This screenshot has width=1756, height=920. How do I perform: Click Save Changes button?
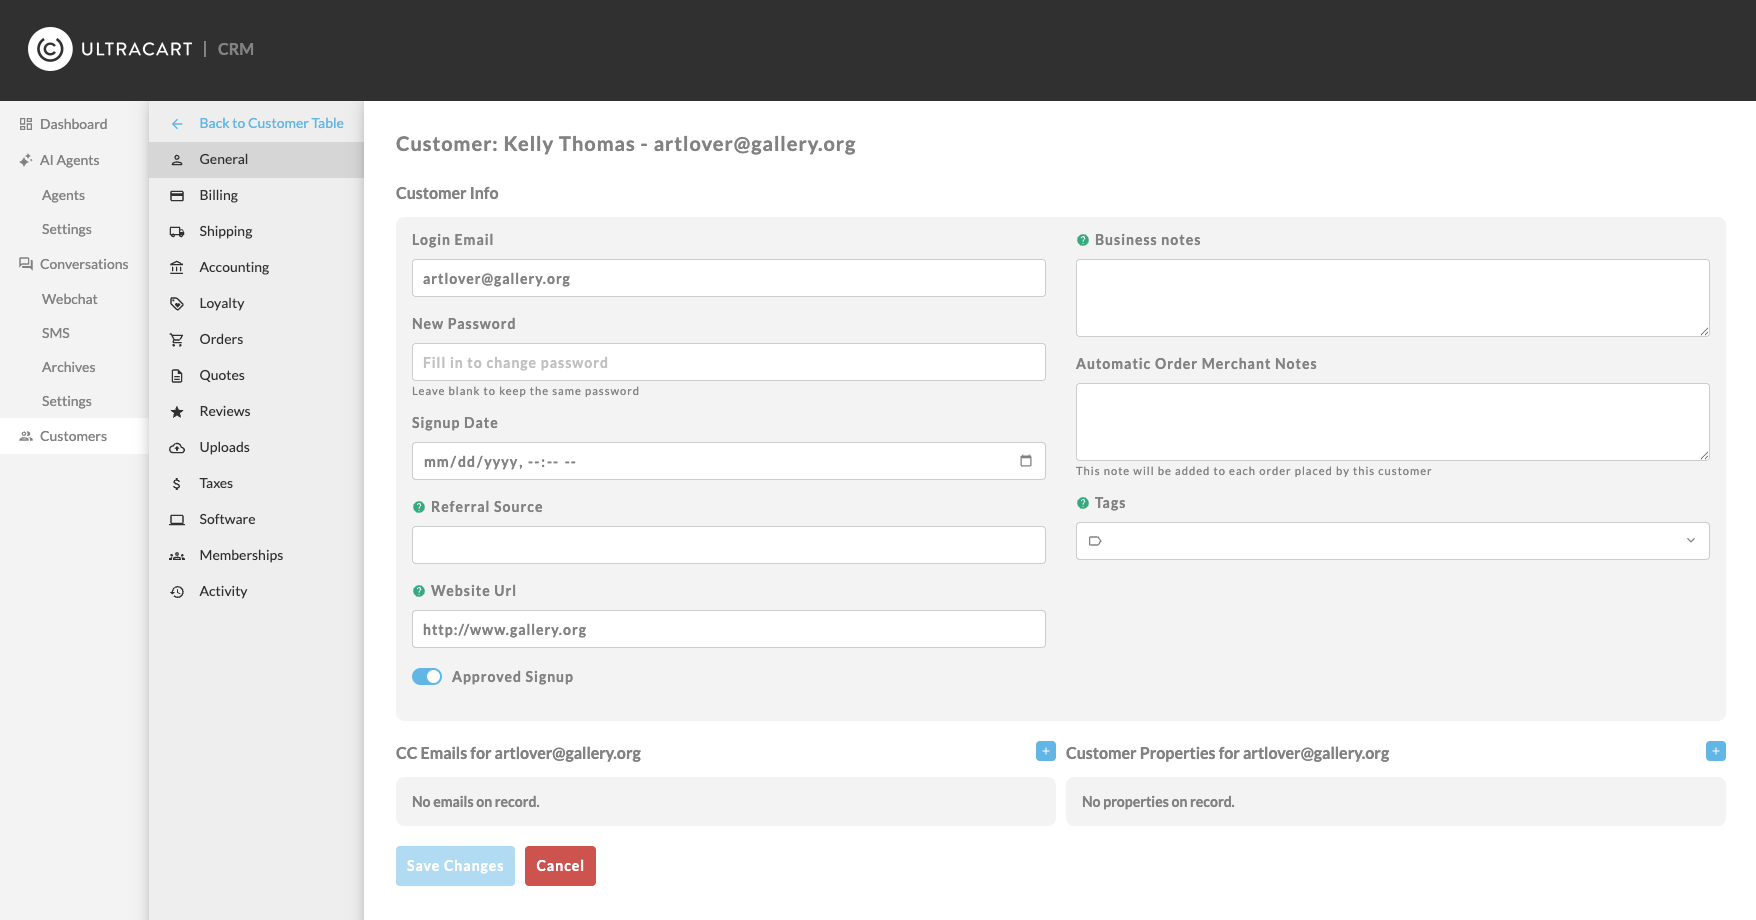(455, 866)
